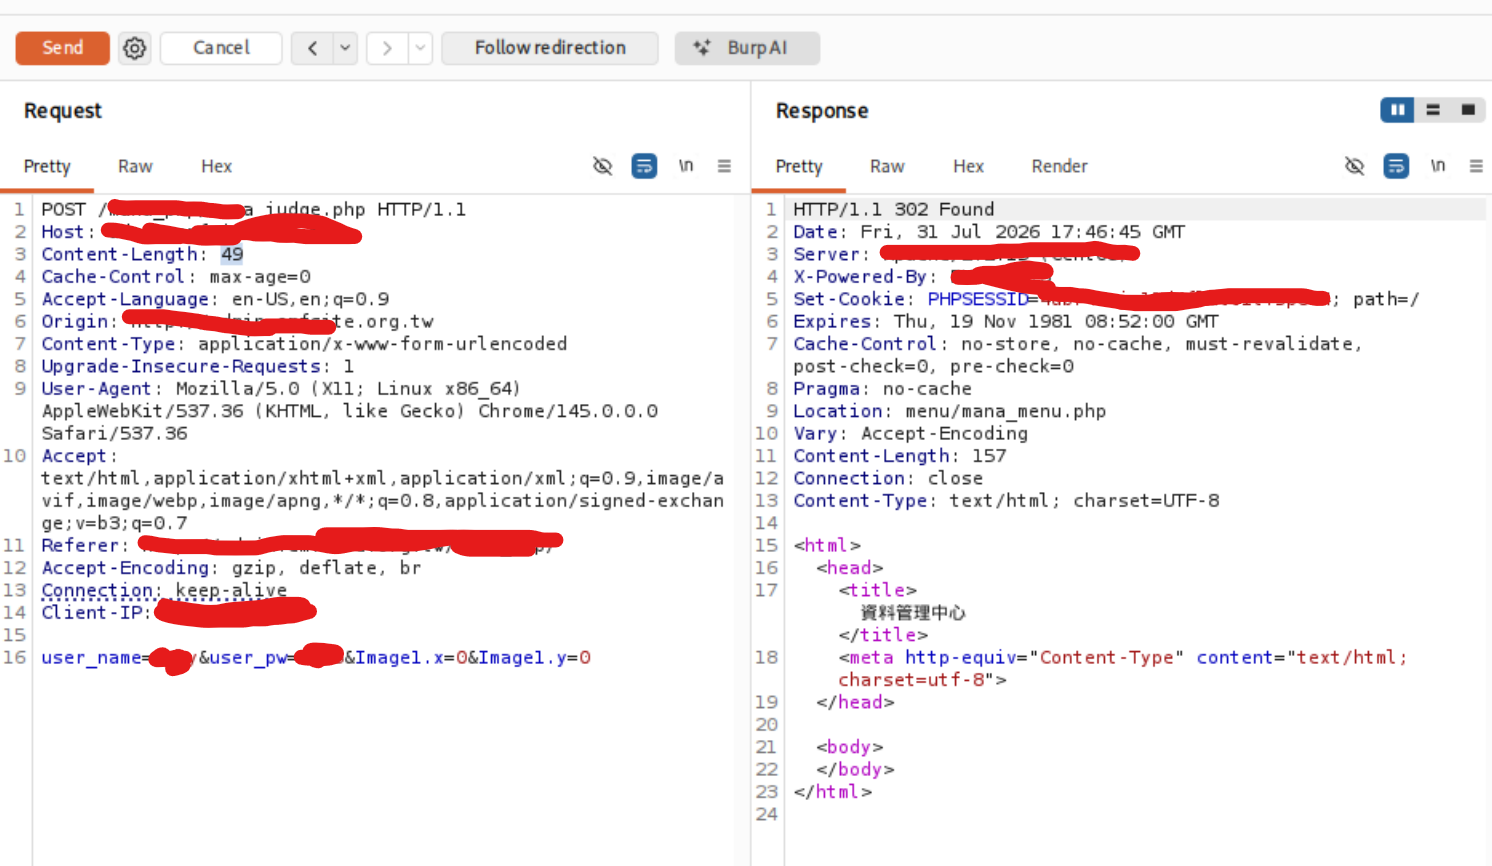Screen dimensions: 1492x866
Task: Select the combined tabbed layout icon
Action: (1468, 110)
